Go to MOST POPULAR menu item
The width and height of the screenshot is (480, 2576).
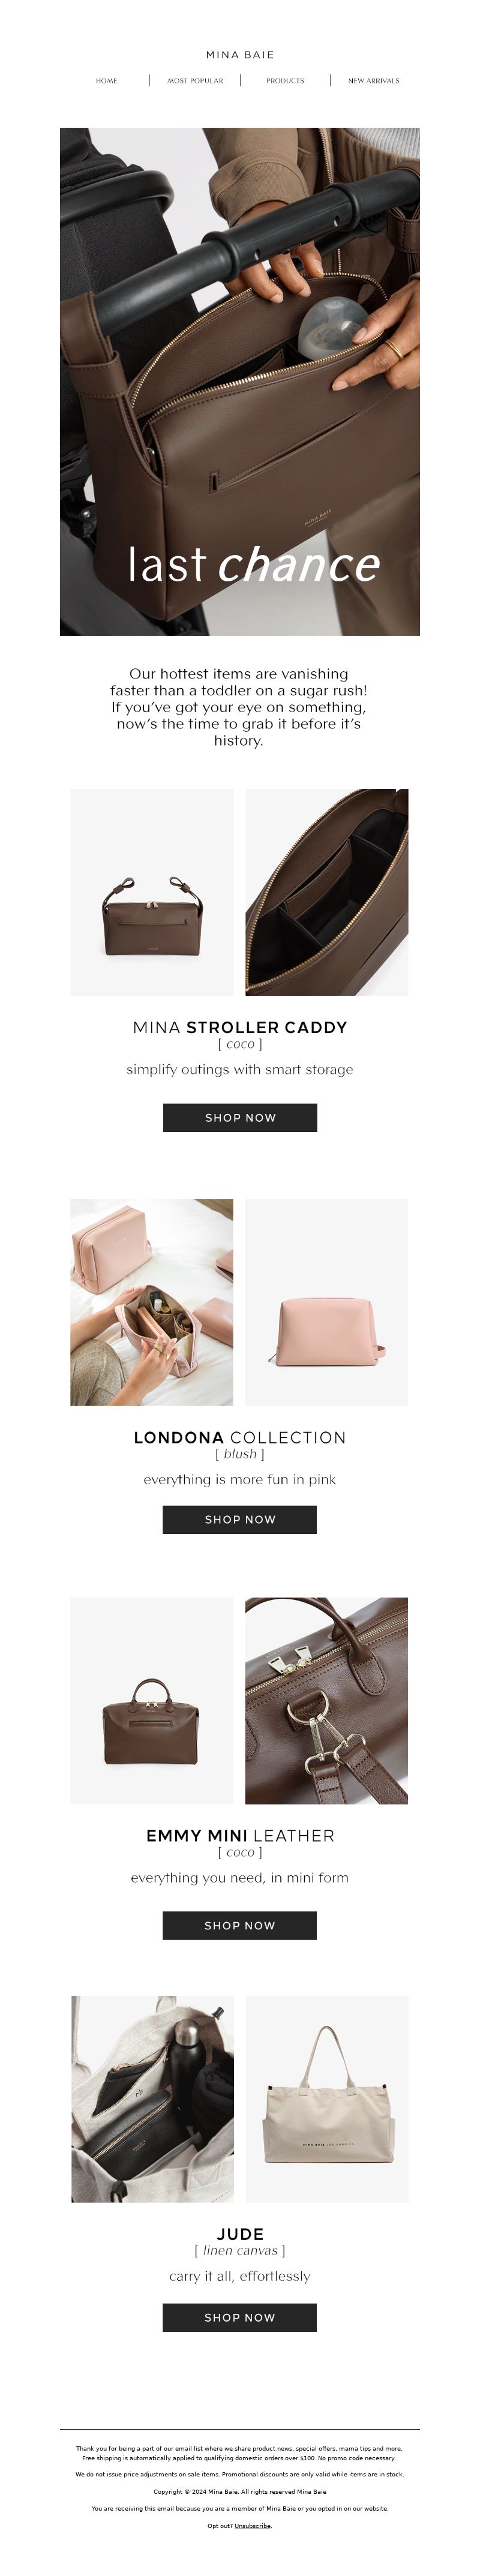(195, 81)
